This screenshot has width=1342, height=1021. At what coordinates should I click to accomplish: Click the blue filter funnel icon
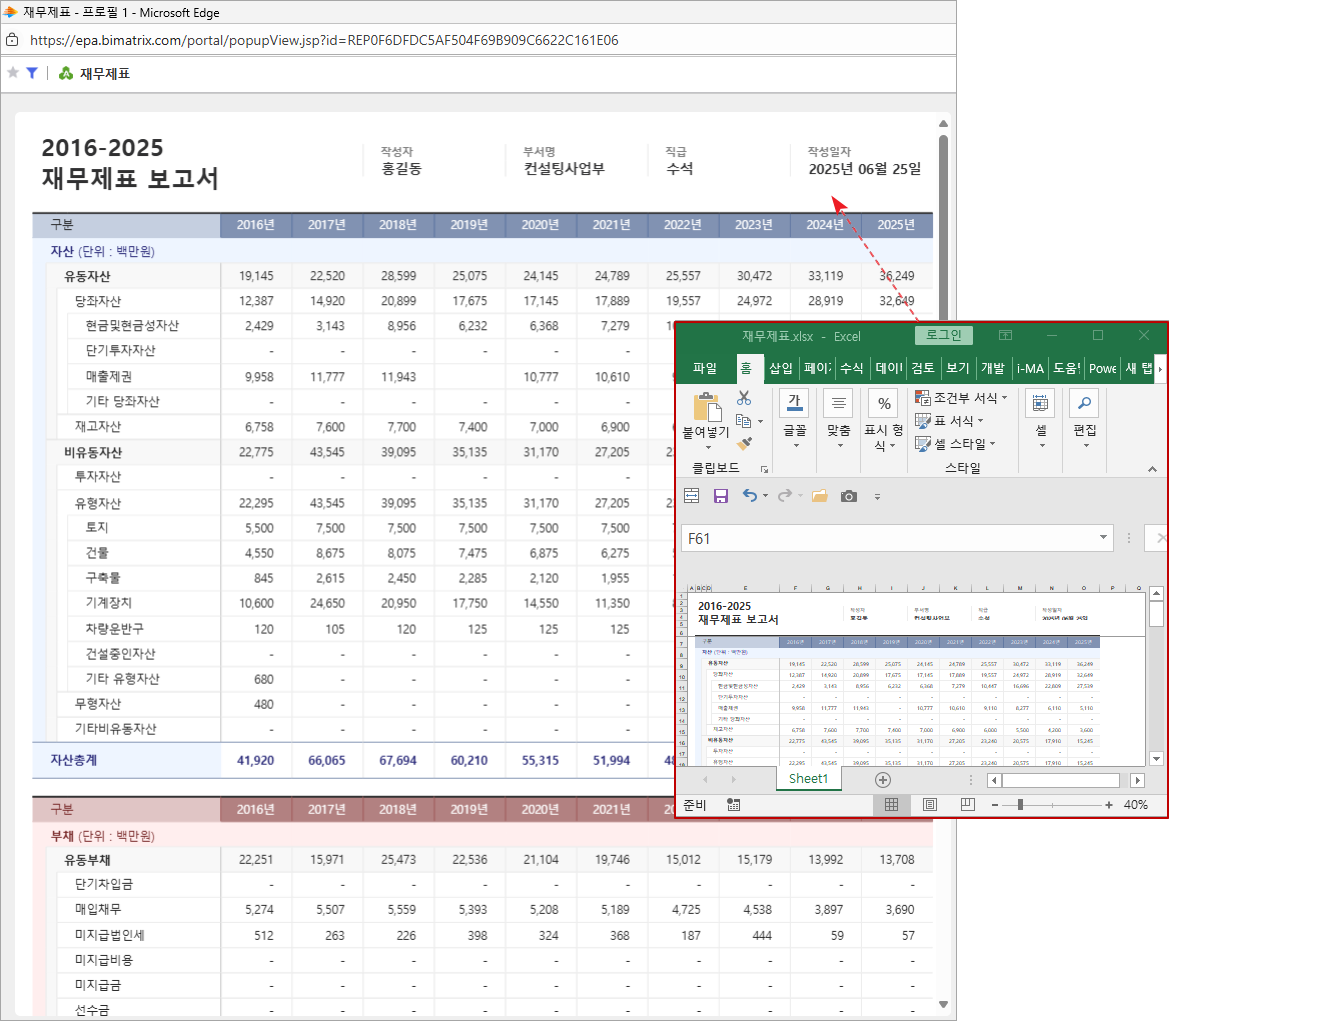(32, 73)
